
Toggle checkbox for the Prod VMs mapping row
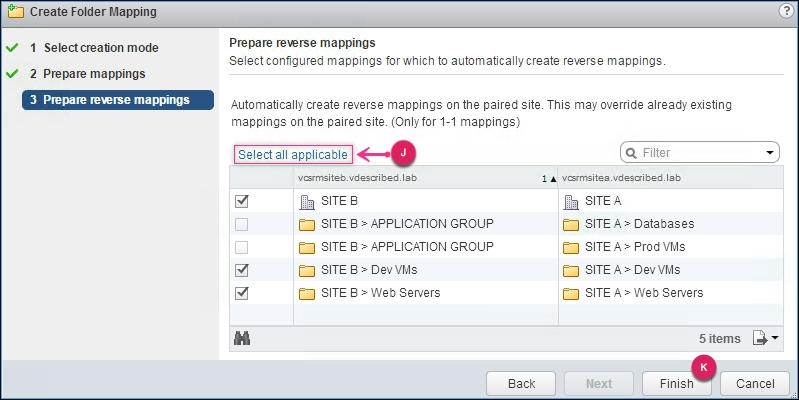click(x=242, y=247)
